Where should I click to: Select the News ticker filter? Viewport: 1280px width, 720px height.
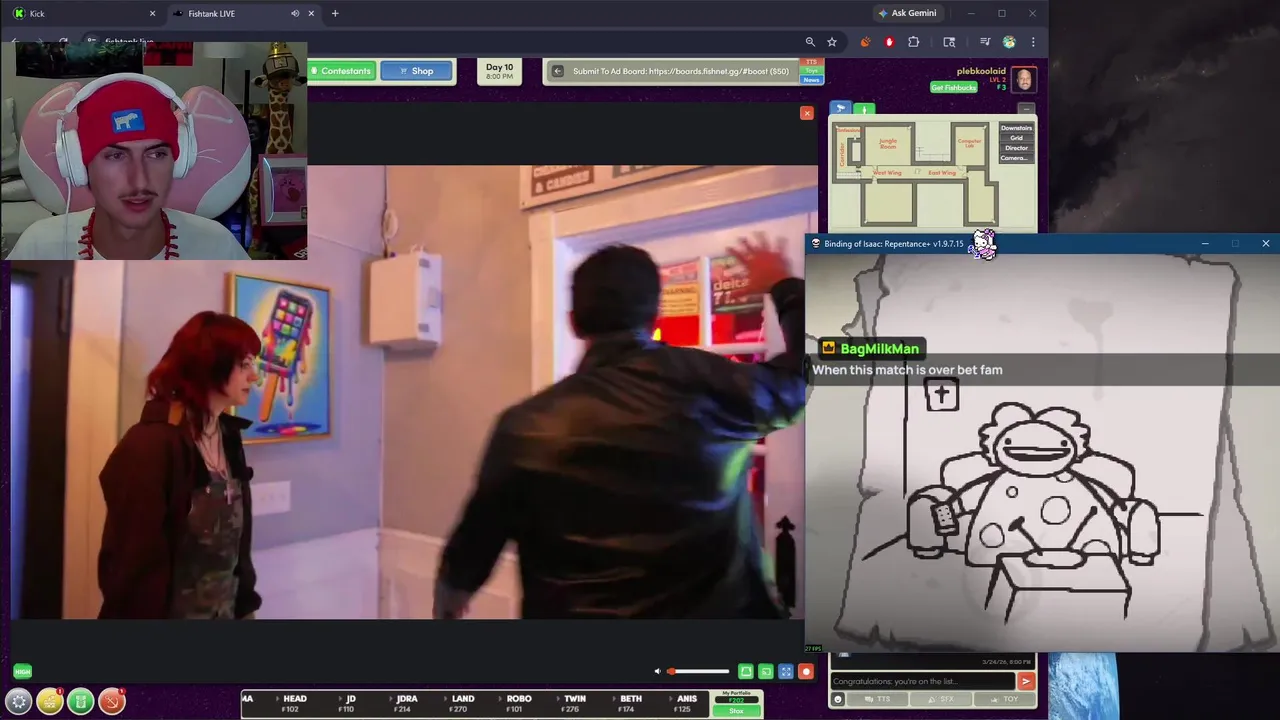812,79
